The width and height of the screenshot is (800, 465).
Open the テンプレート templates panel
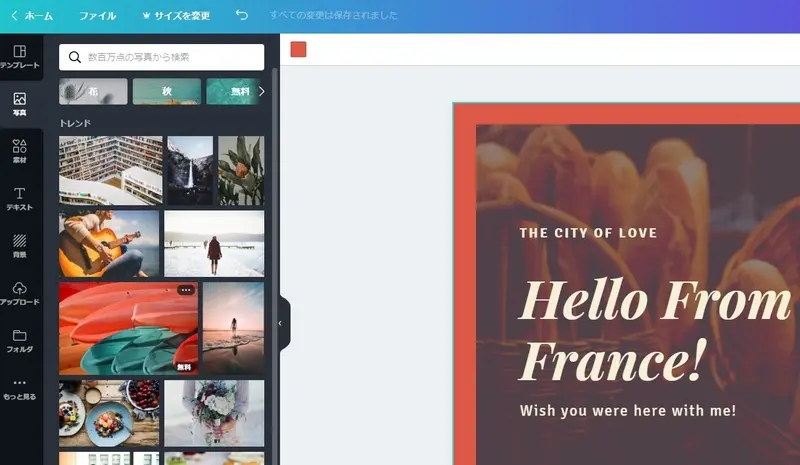[20, 56]
